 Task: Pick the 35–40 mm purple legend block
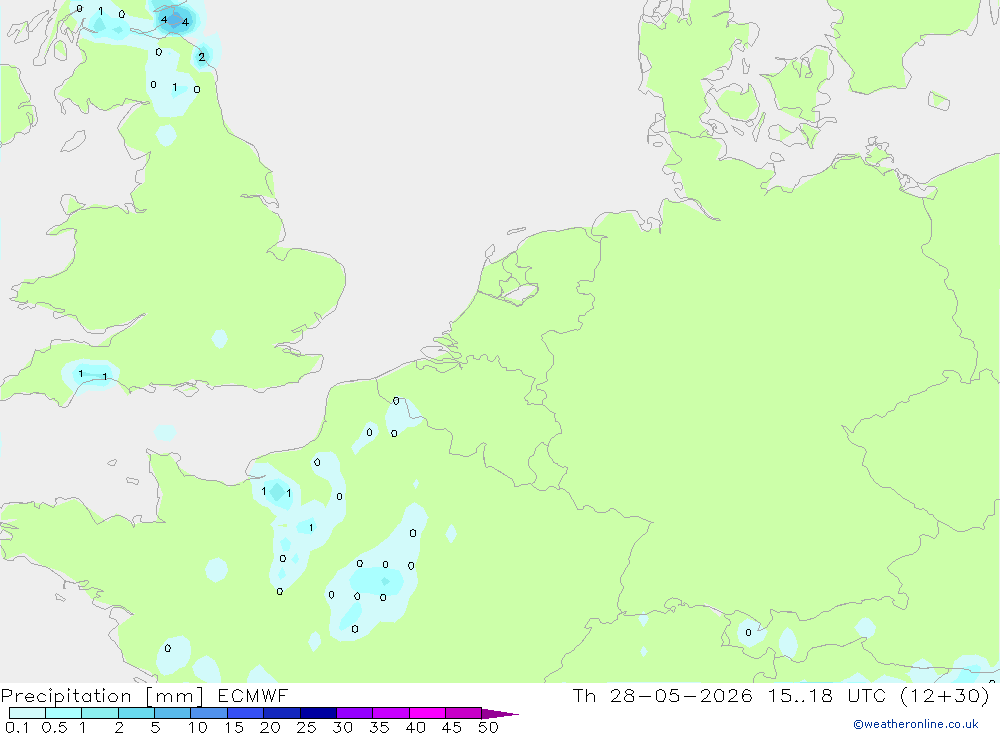(390, 713)
